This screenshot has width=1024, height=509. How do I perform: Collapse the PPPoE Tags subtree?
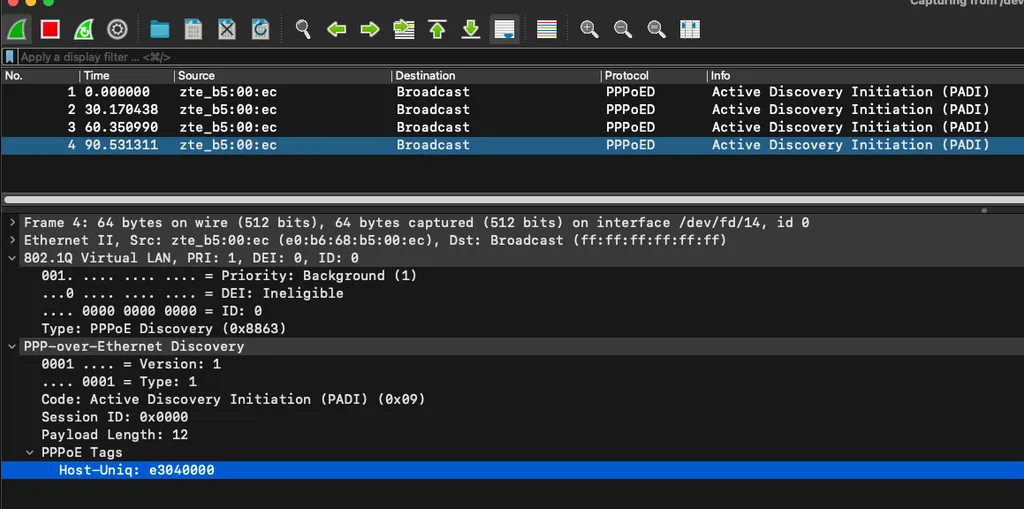click(29, 452)
